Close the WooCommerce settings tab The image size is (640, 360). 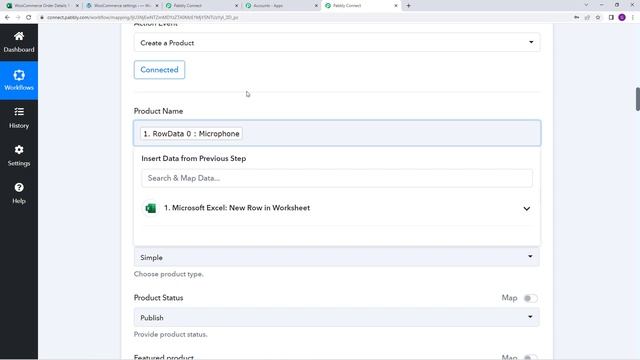pyautogui.click(x=157, y=6)
